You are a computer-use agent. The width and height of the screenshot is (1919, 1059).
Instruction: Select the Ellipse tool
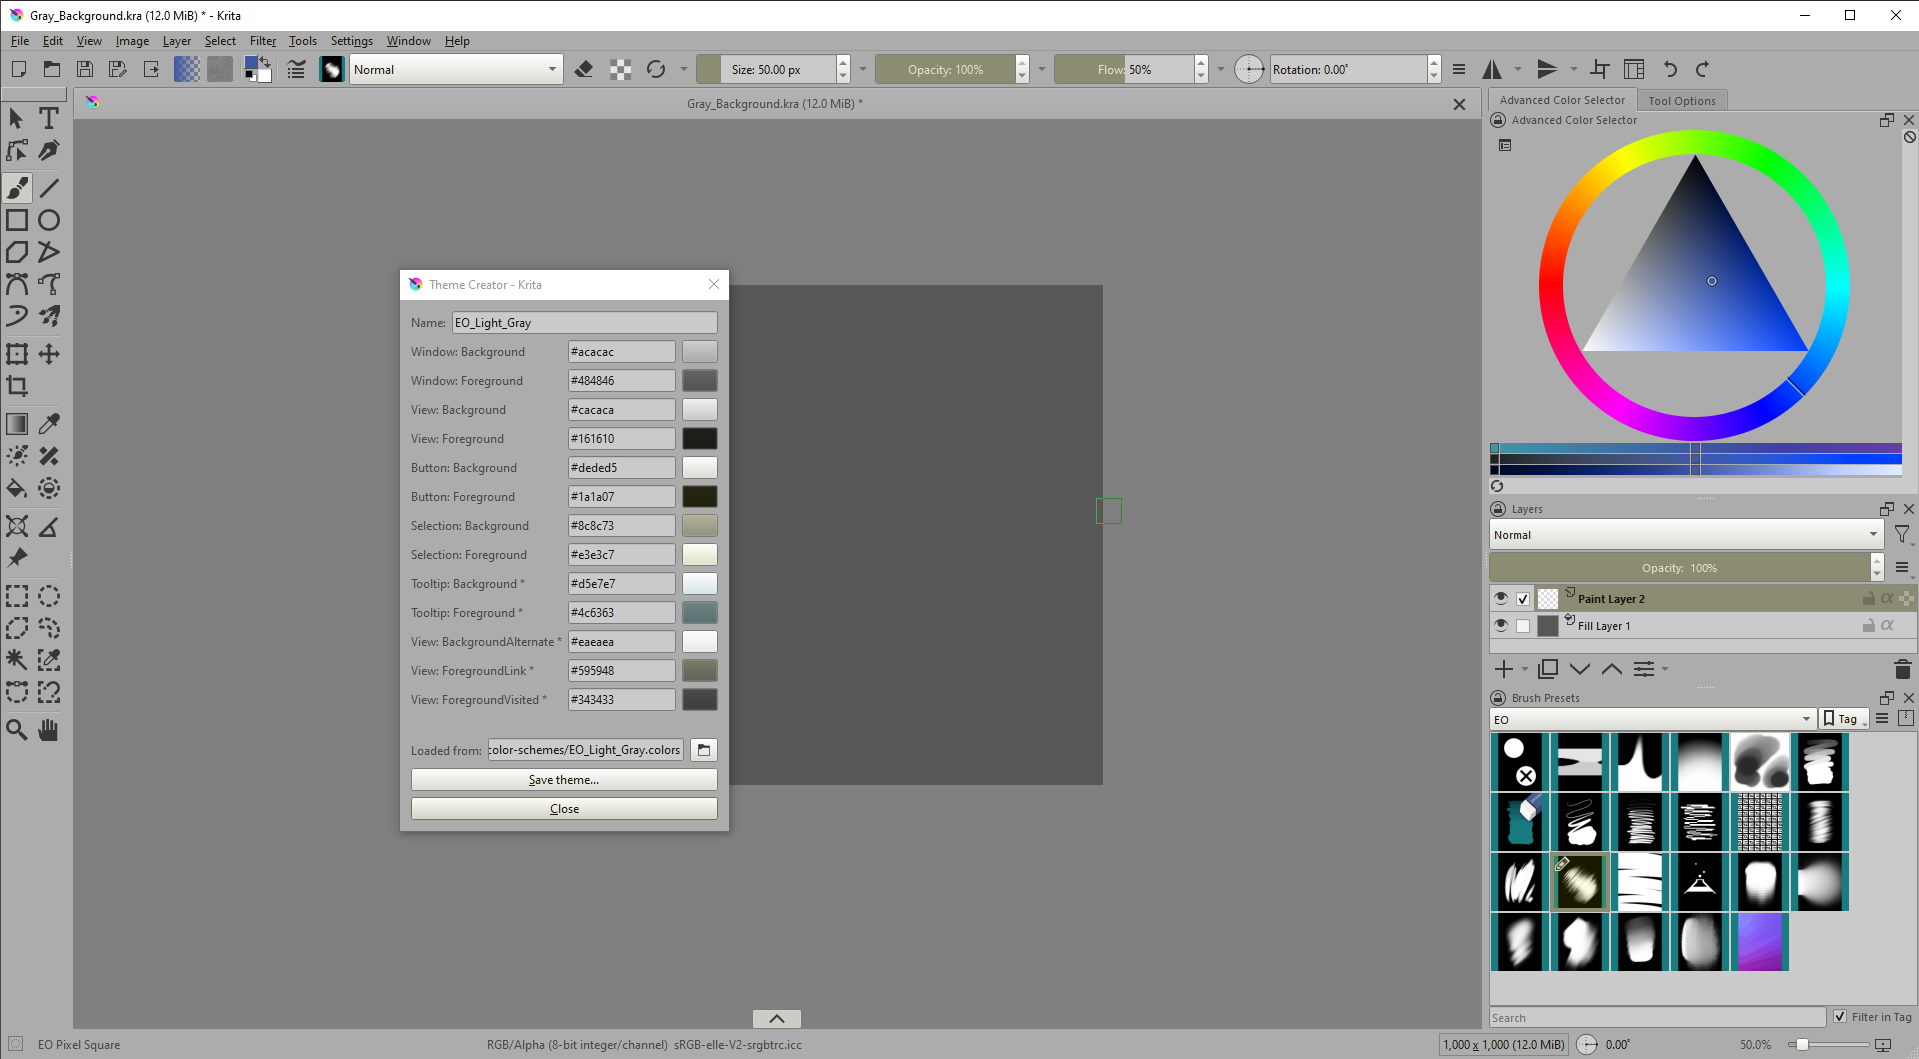coord(49,220)
